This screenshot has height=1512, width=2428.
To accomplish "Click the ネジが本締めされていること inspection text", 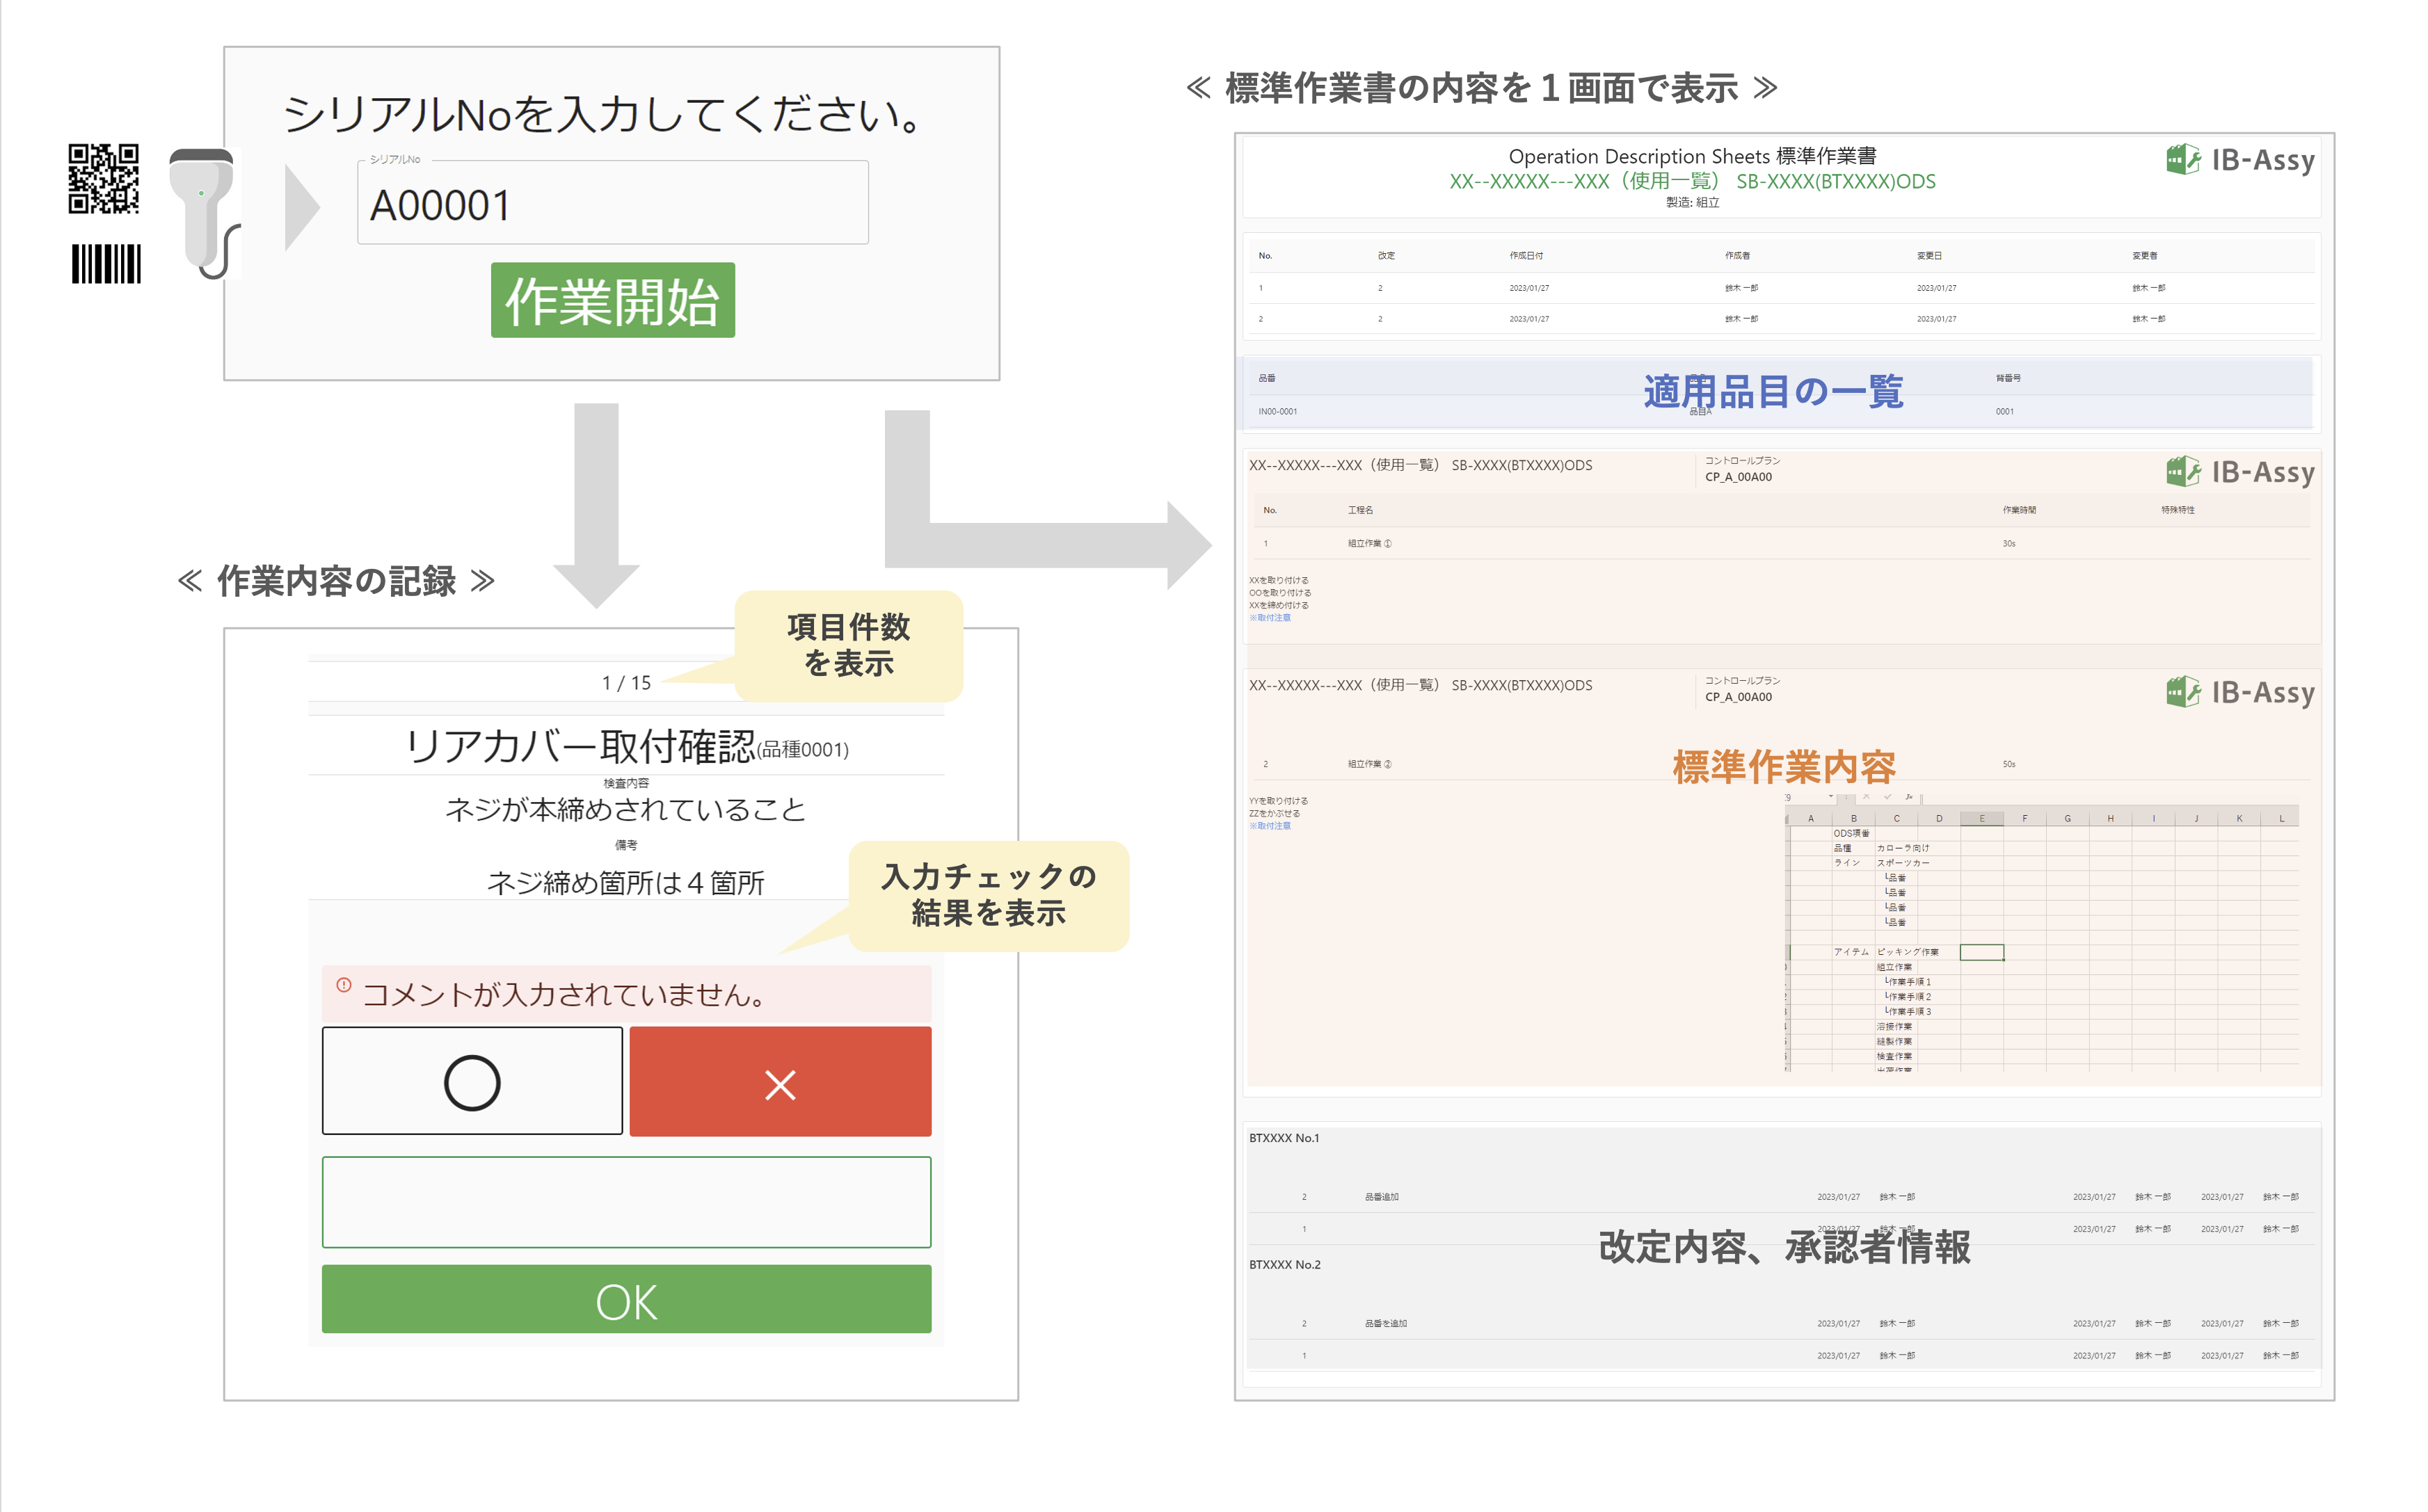I will click(x=626, y=809).
